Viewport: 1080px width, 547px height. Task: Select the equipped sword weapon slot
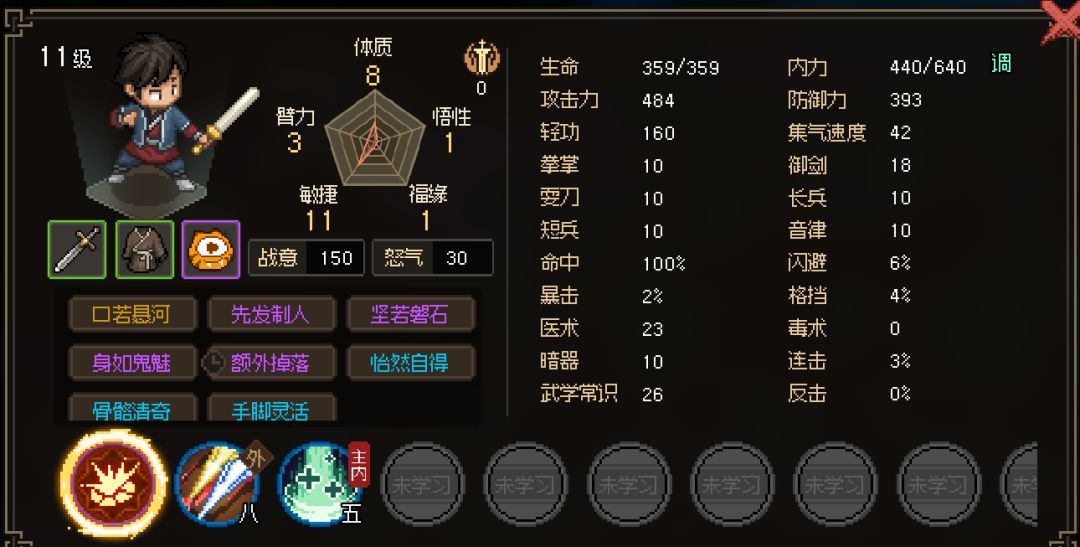[x=77, y=249]
